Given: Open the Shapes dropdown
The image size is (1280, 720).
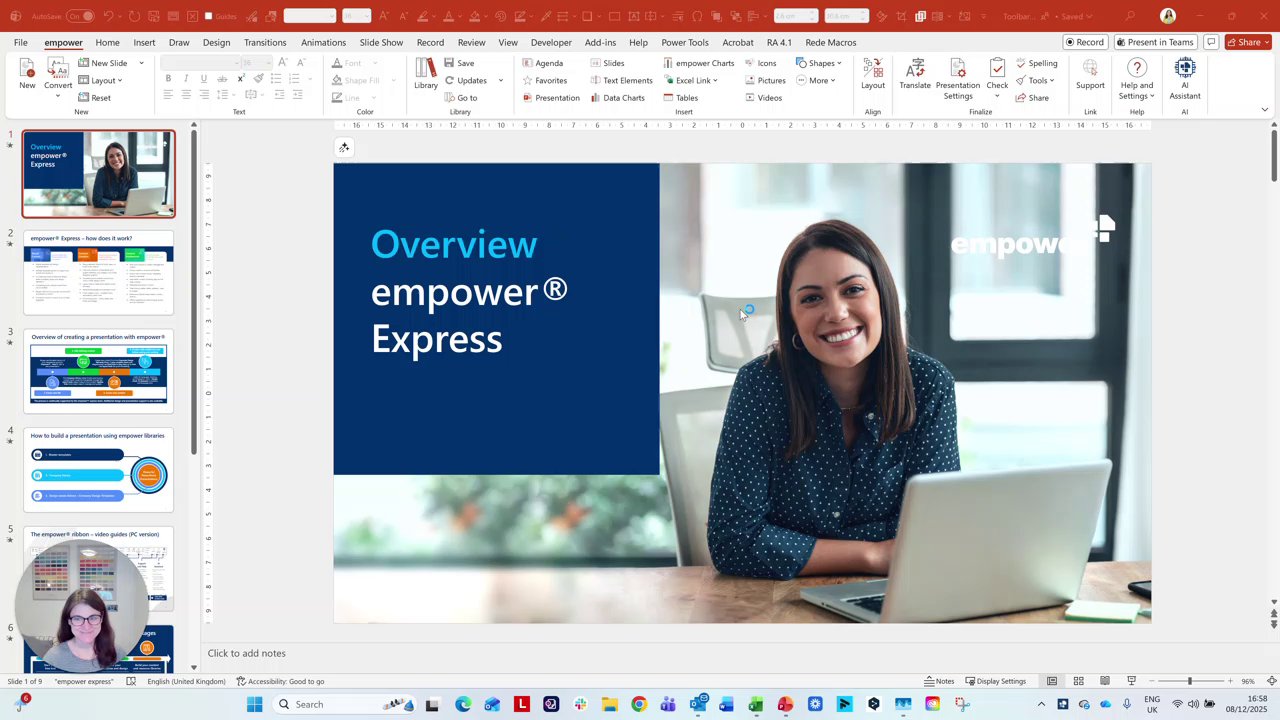Looking at the screenshot, I should (819, 63).
